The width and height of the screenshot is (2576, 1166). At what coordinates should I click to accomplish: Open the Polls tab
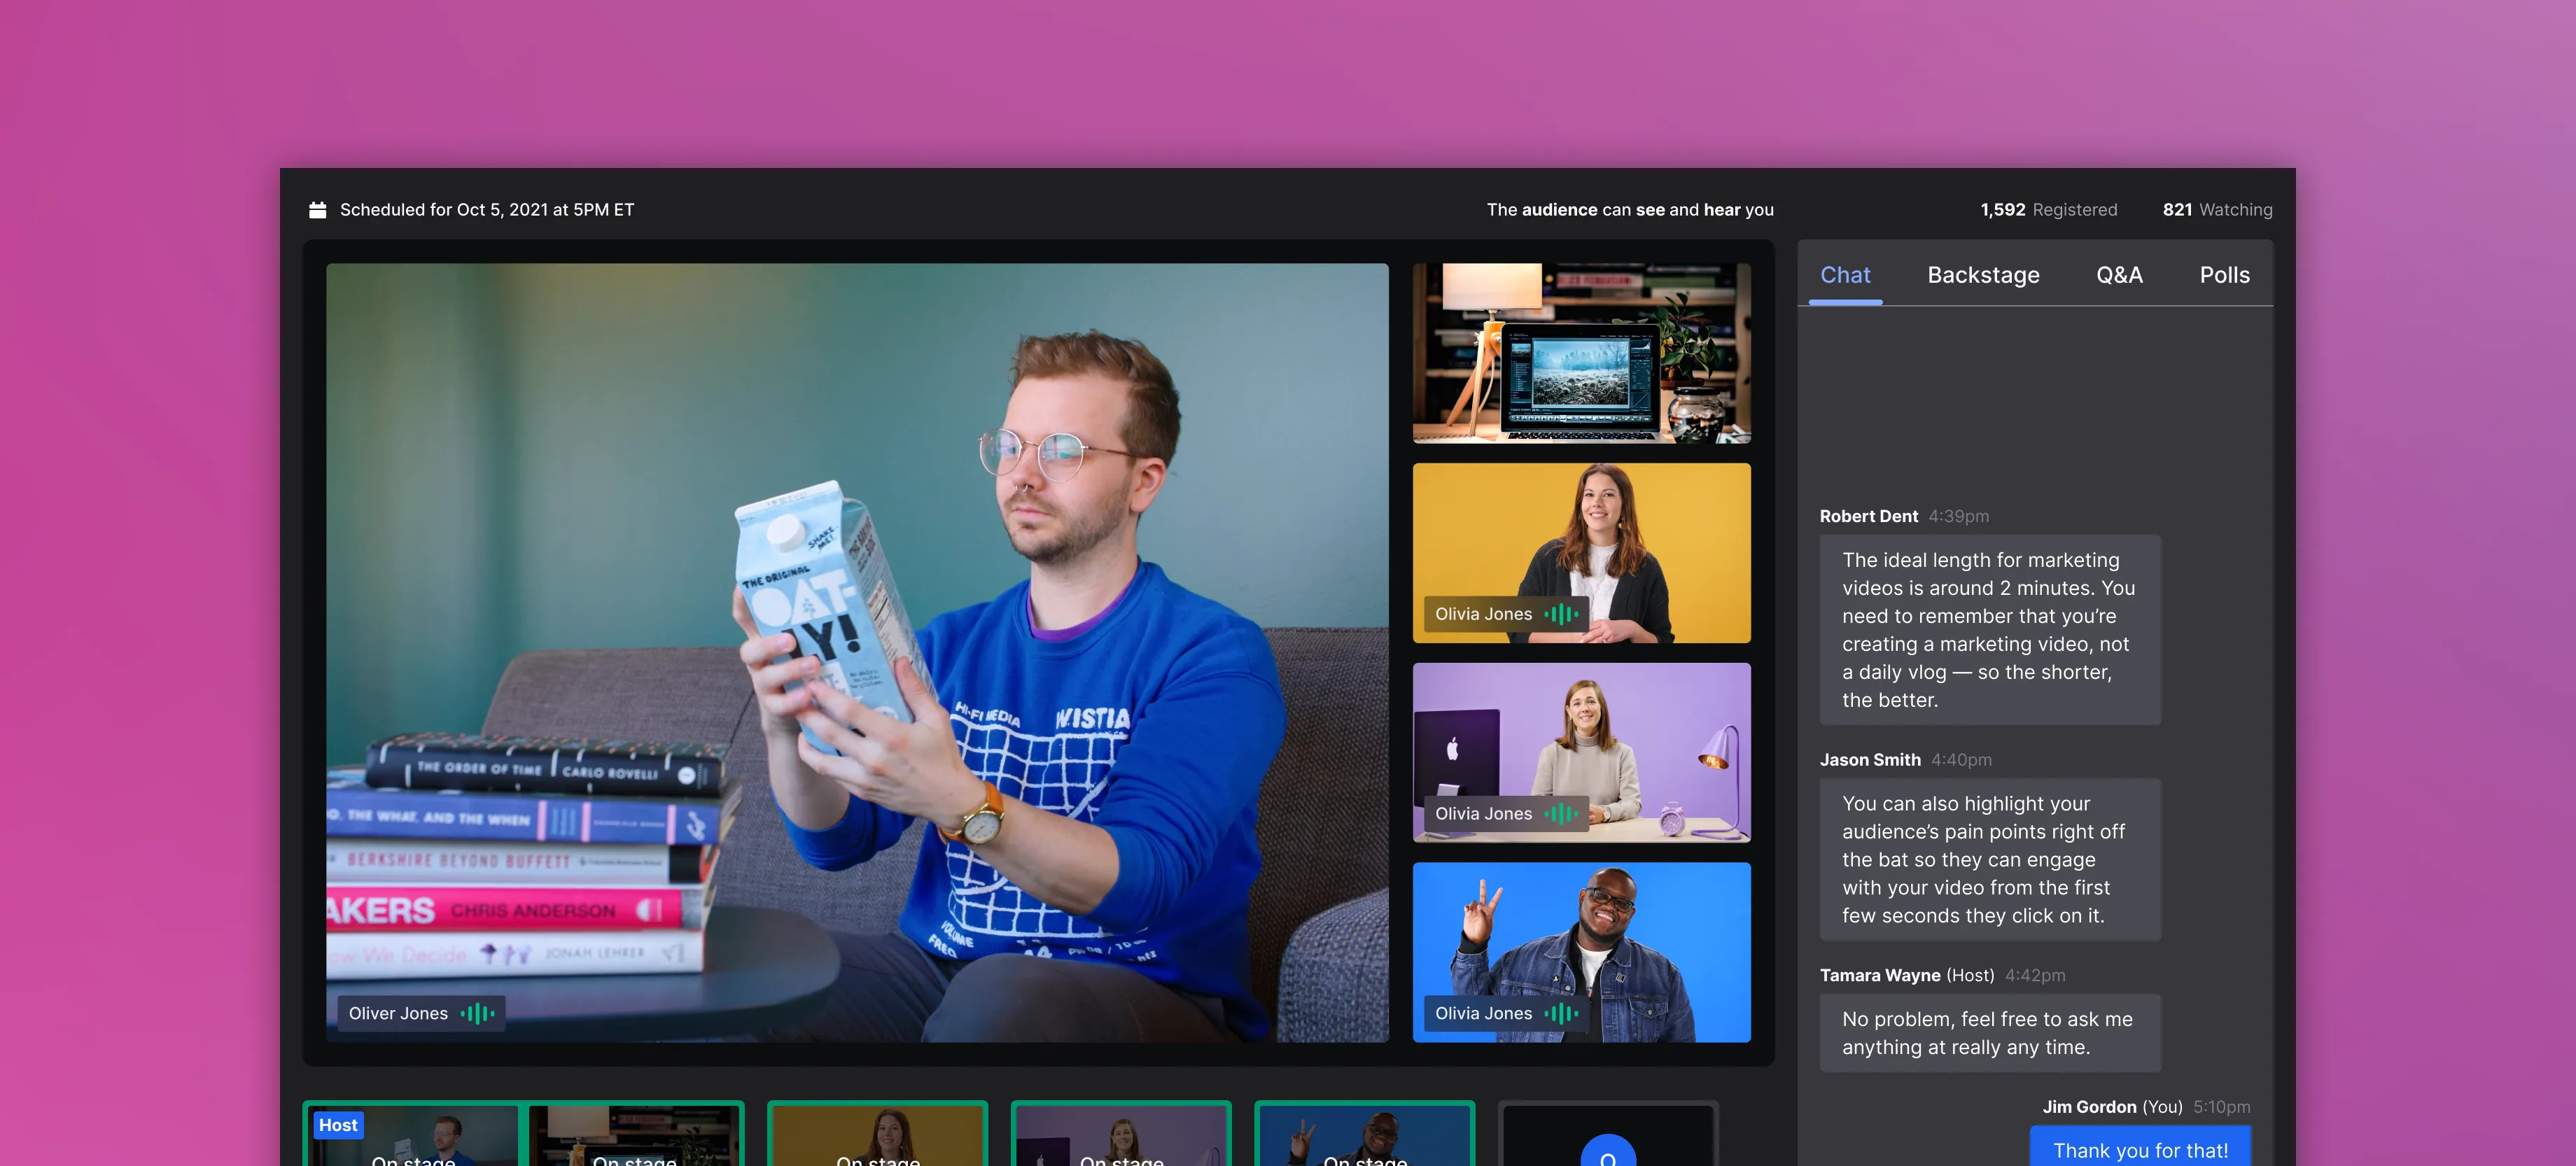(x=2224, y=275)
